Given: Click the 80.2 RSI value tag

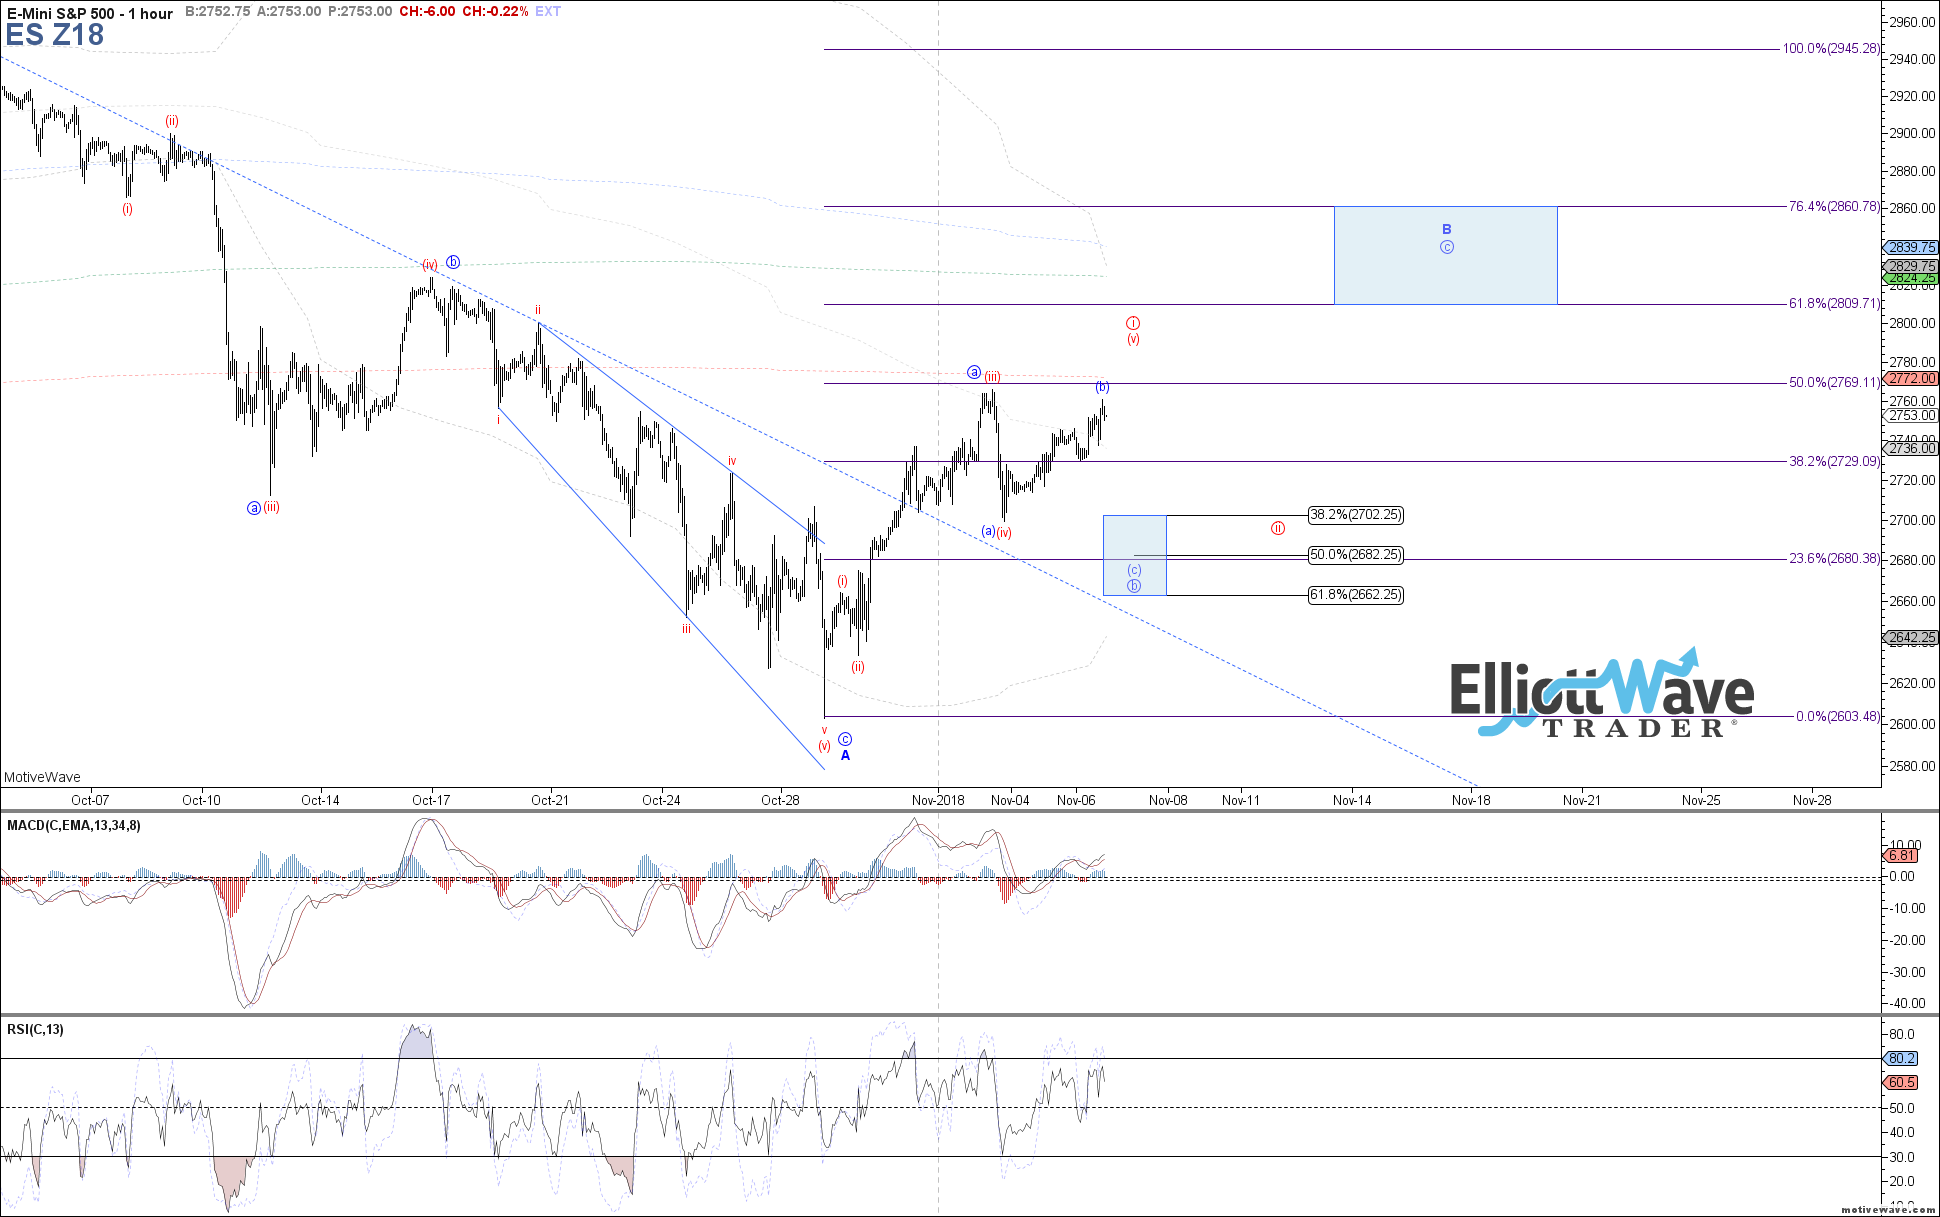Looking at the screenshot, I should (1901, 1058).
